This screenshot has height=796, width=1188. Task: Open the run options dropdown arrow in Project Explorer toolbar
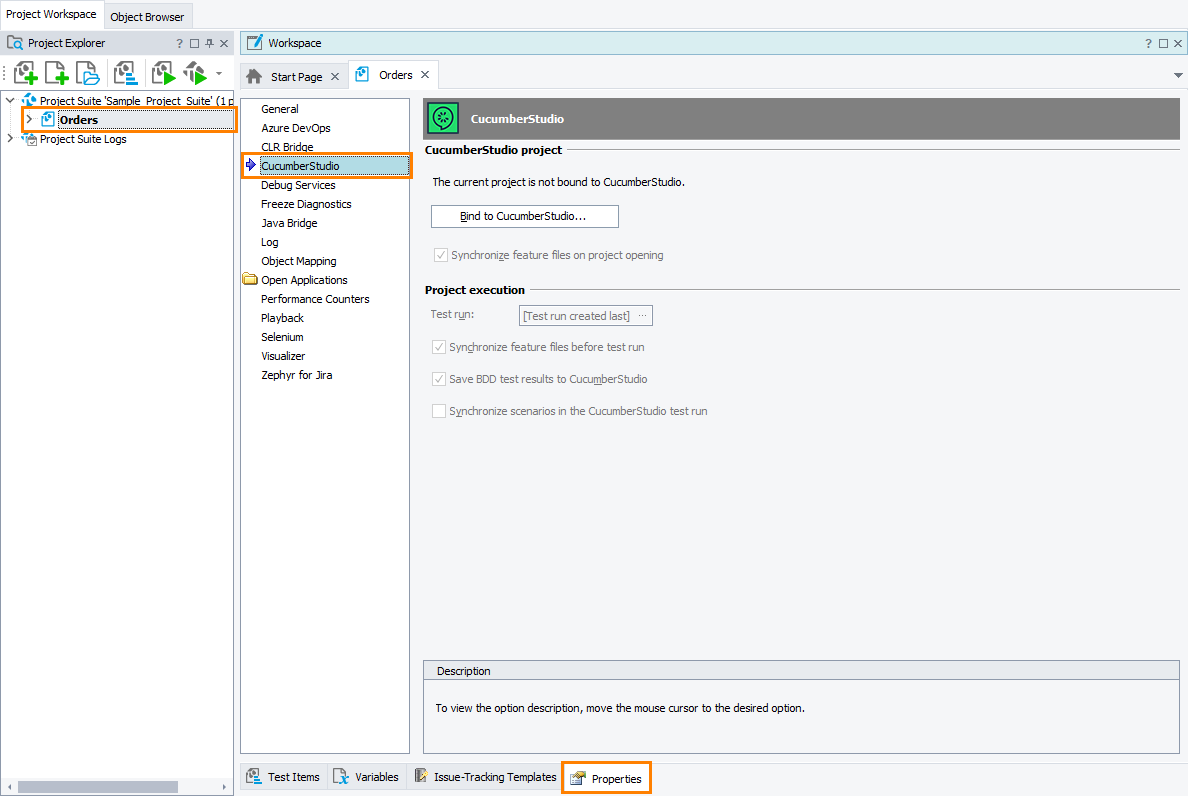pos(219,73)
